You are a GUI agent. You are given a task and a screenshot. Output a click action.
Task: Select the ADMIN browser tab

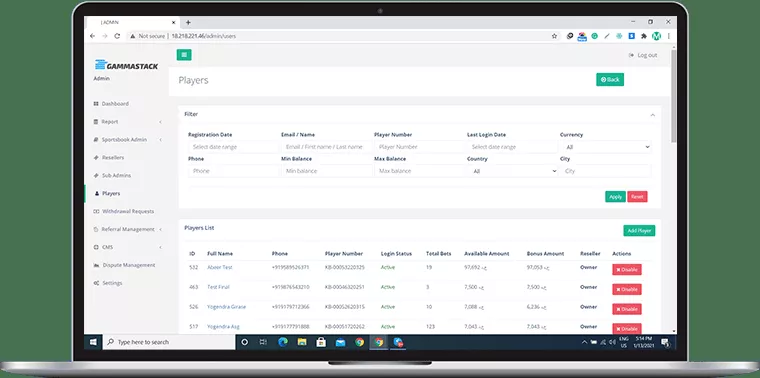point(133,22)
